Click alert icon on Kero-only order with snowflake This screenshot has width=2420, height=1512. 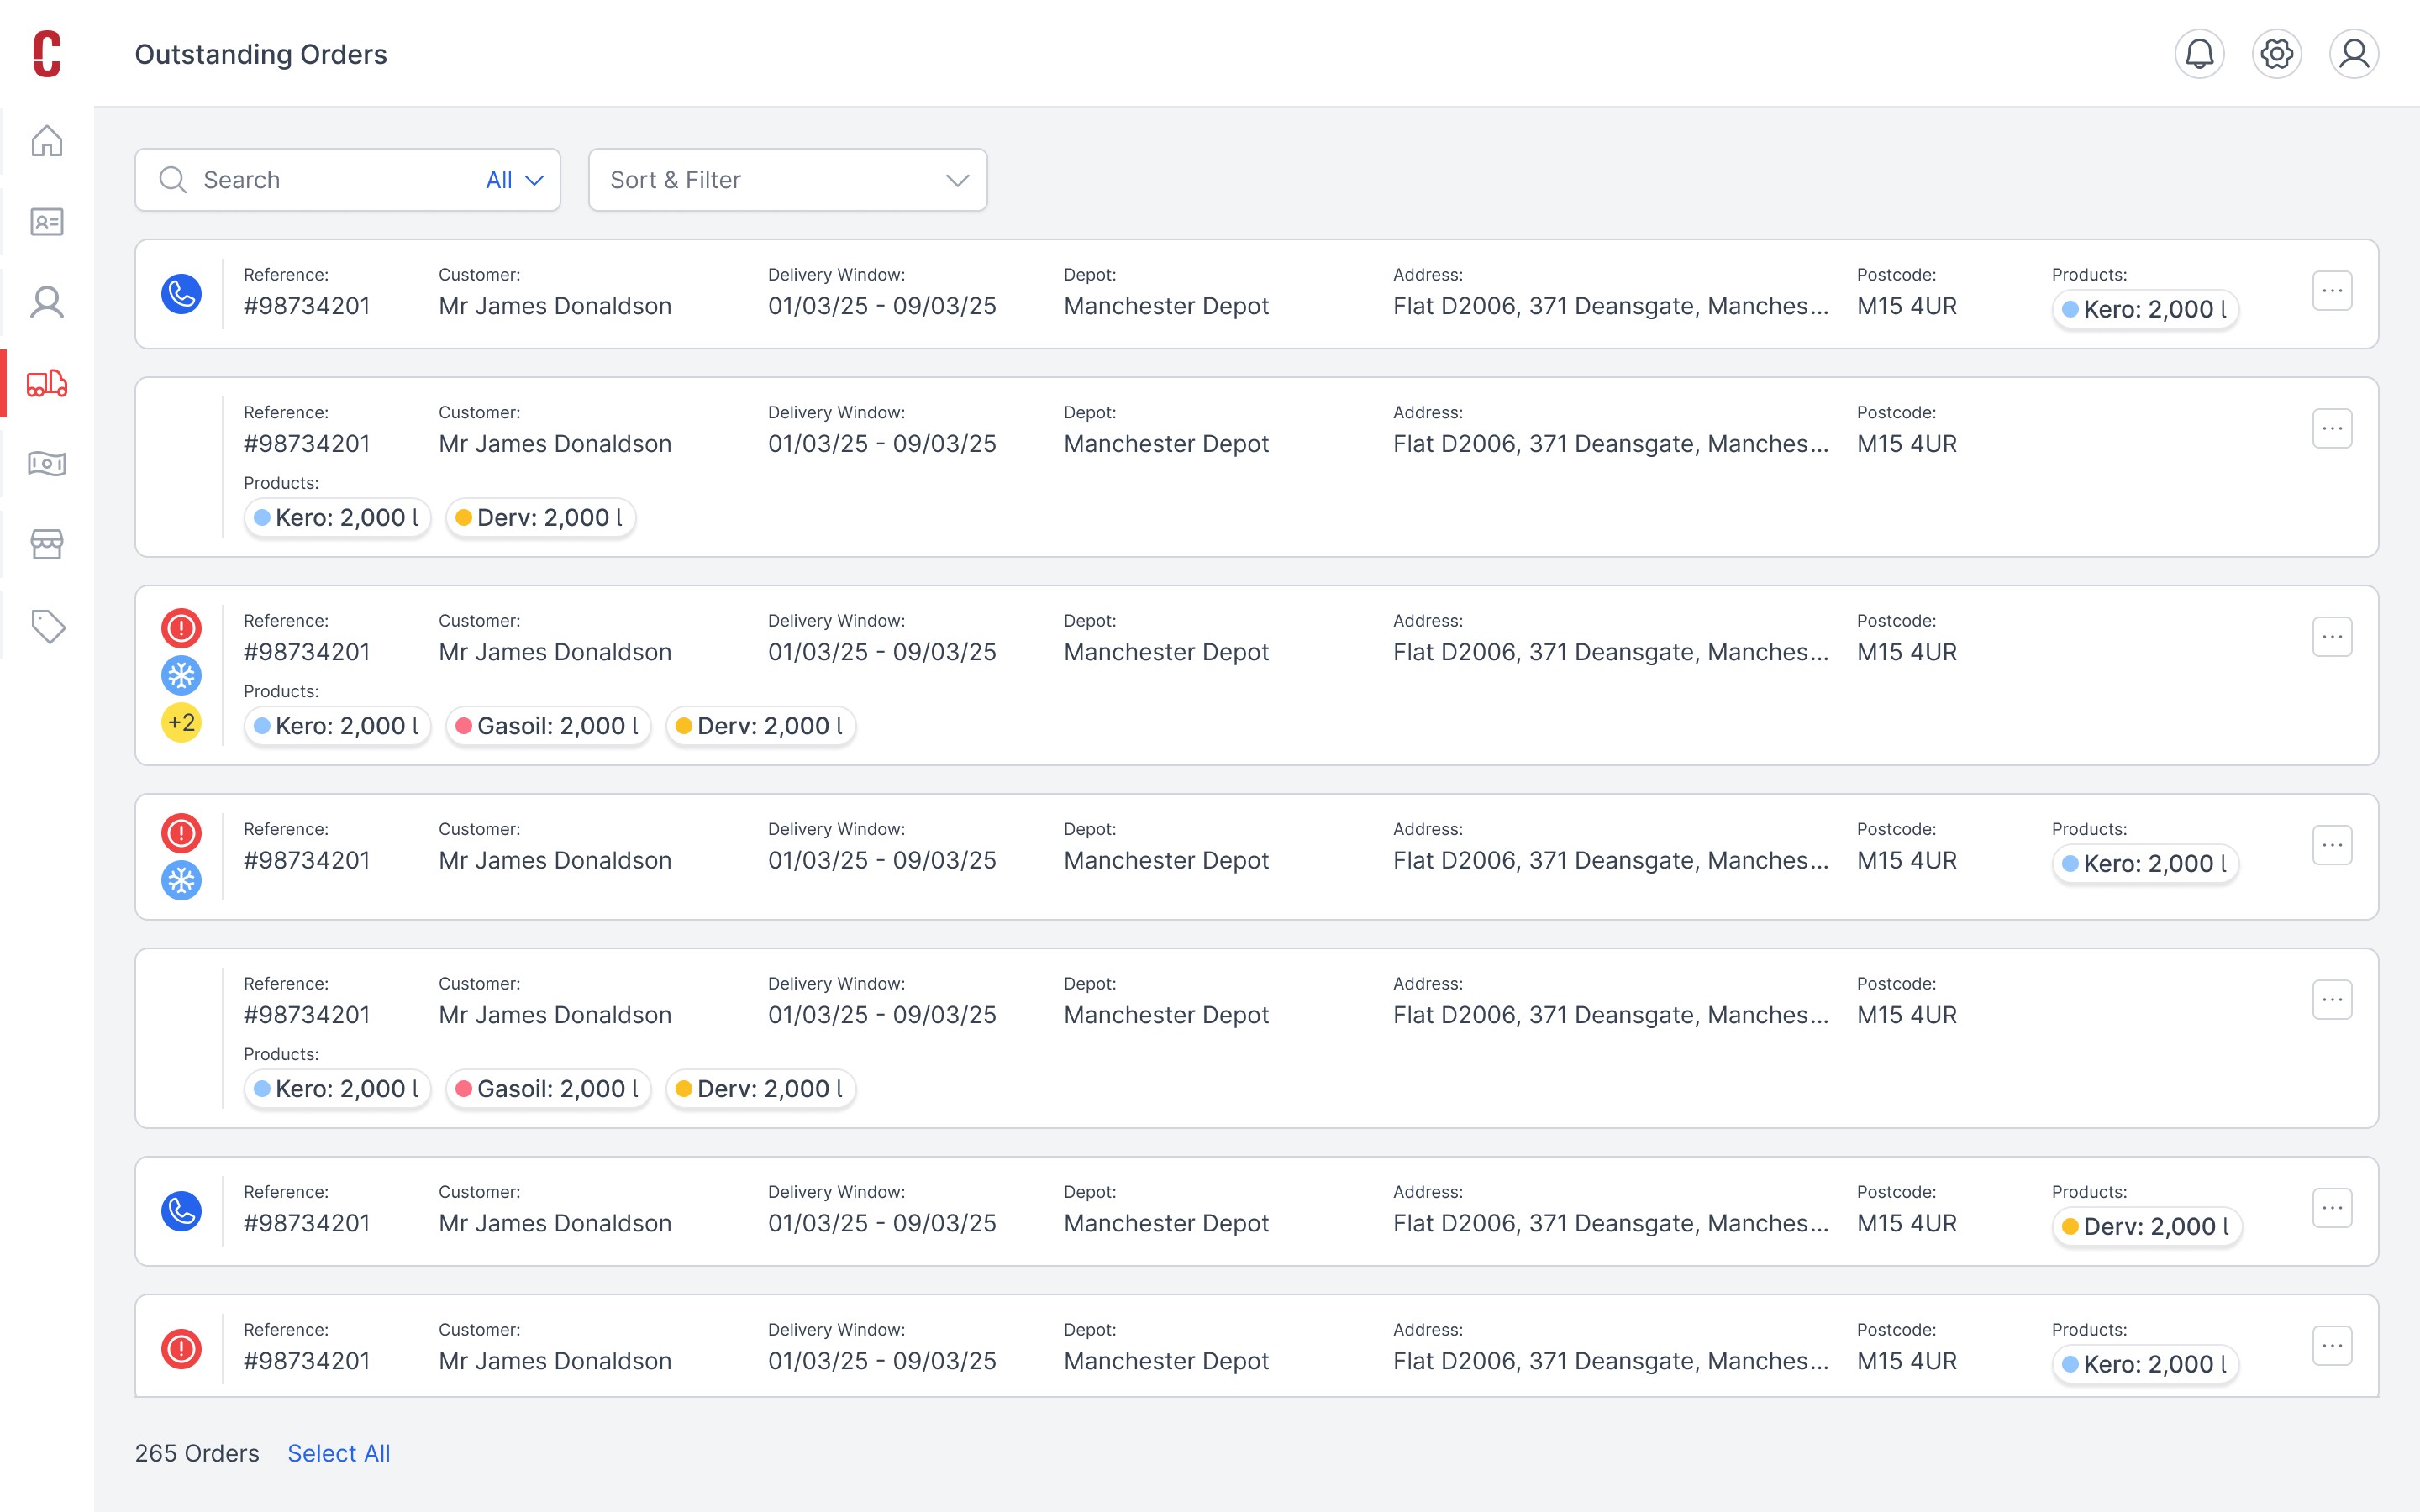181,833
